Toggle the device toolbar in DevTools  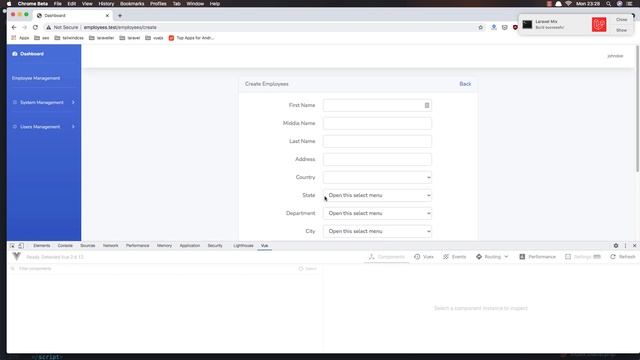pyautogui.click(x=21, y=246)
